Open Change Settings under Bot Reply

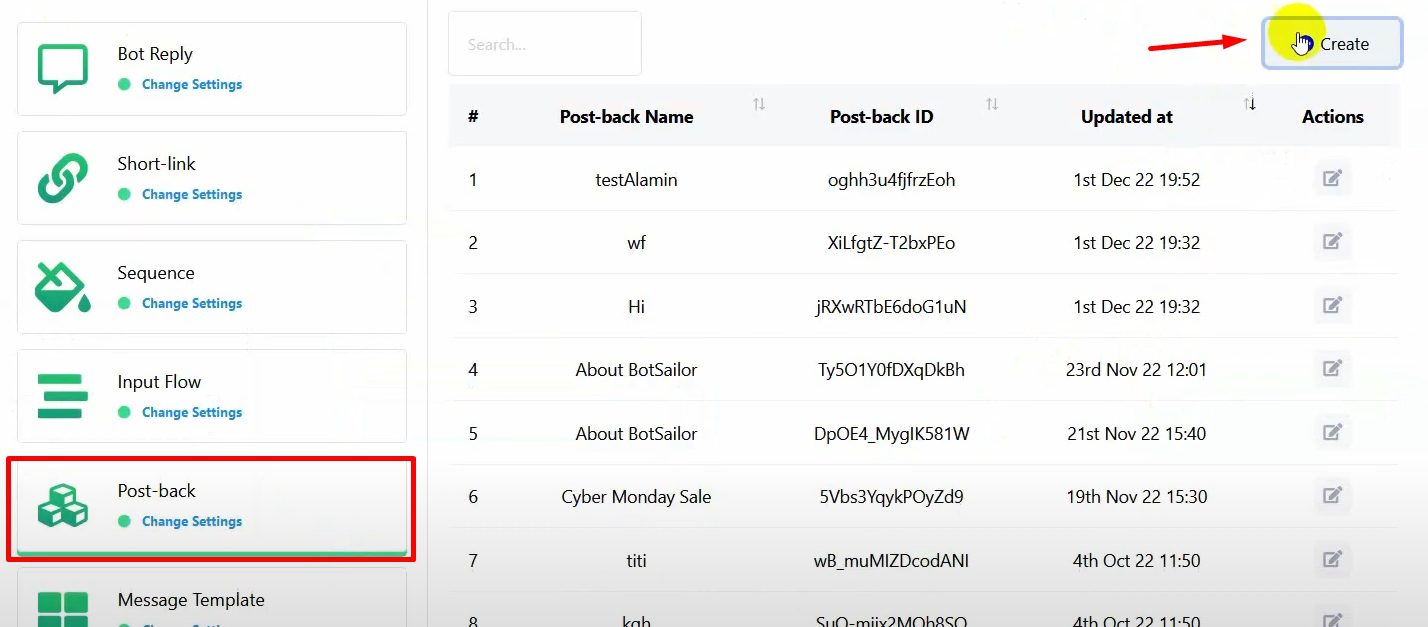click(192, 85)
